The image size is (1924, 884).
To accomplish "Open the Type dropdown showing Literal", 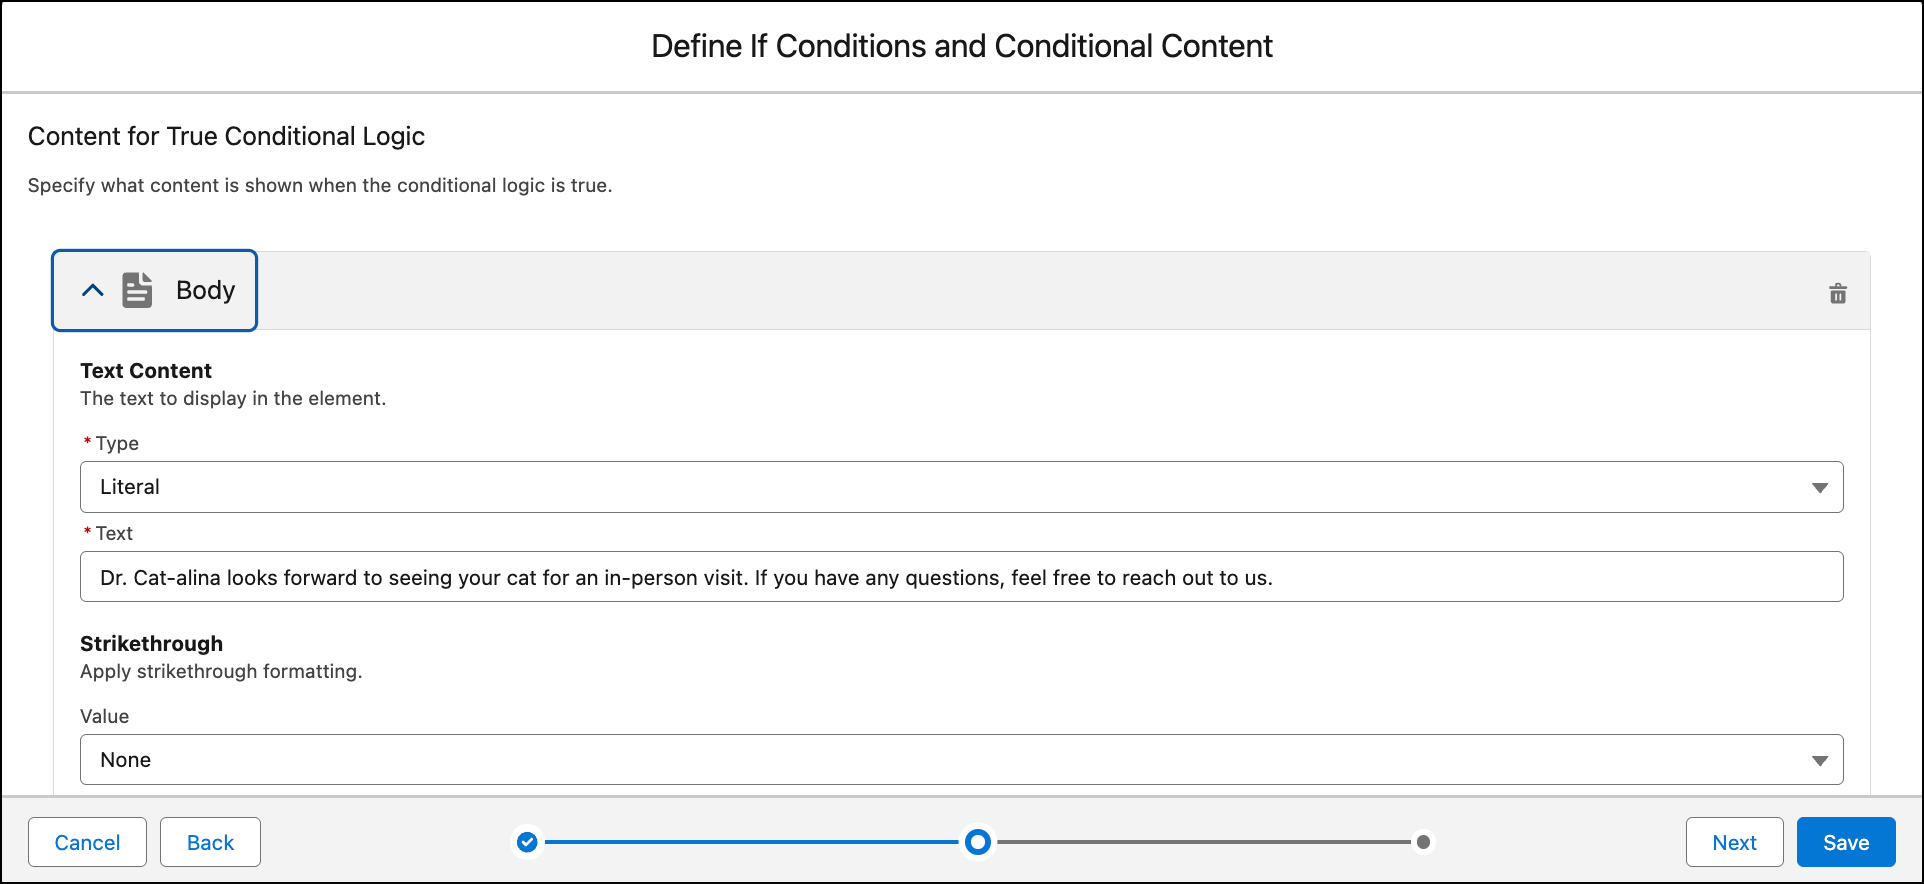I will 961,487.
